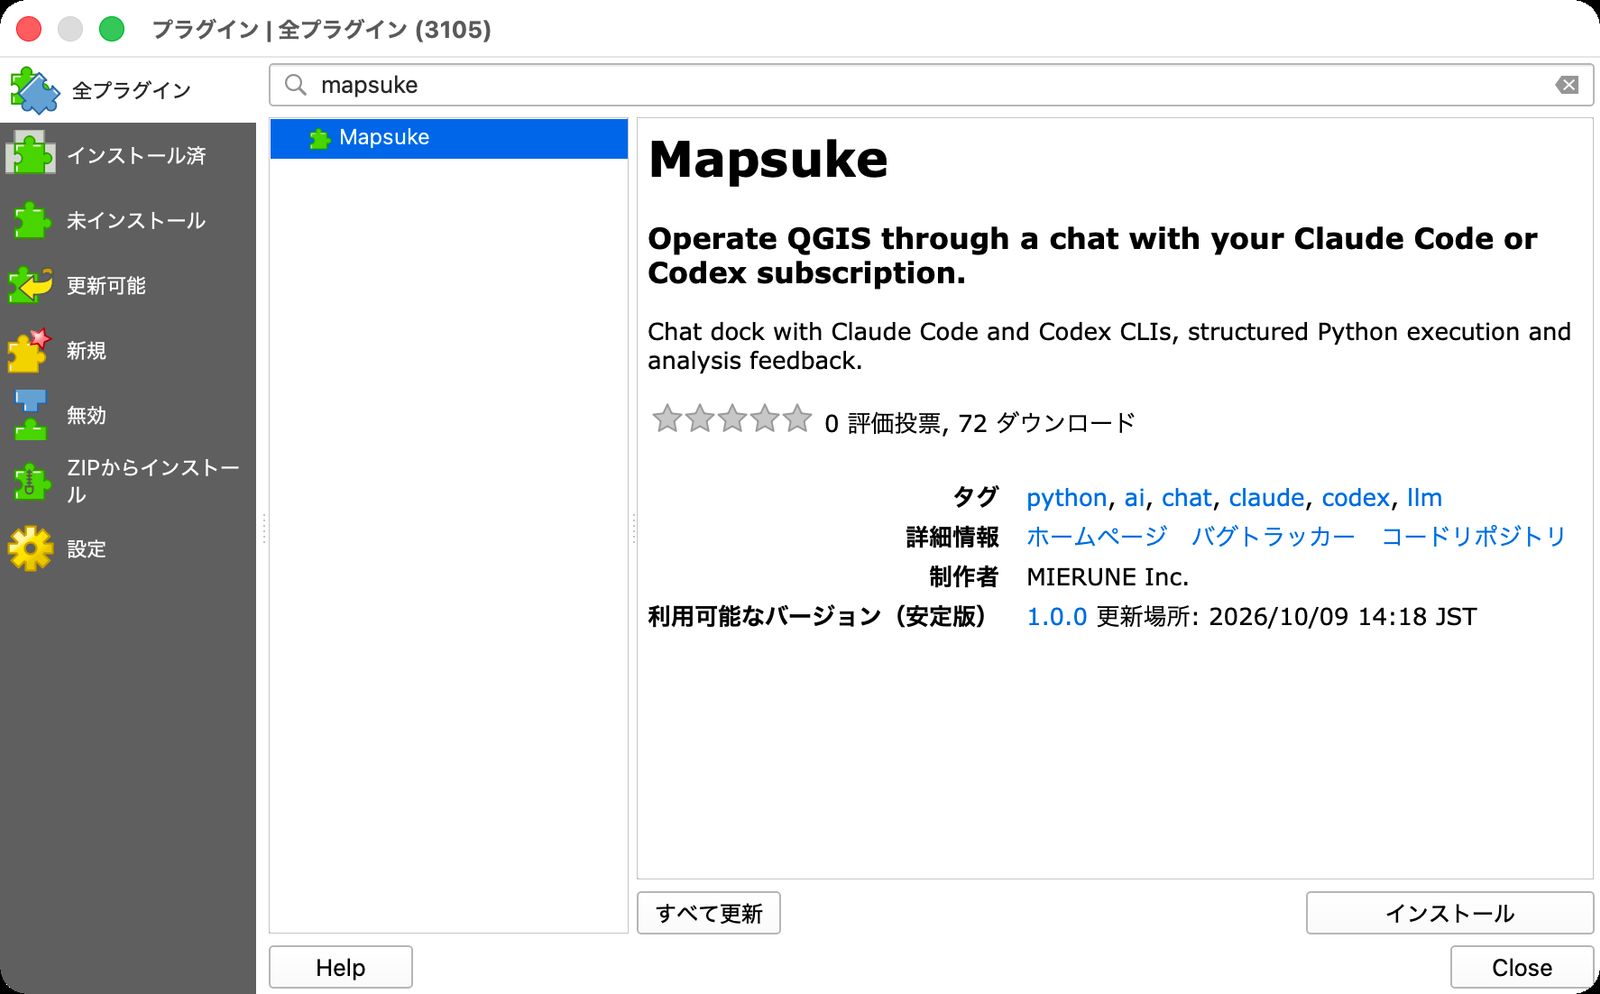Open the コードリポジトリ link

pyautogui.click(x=1473, y=537)
